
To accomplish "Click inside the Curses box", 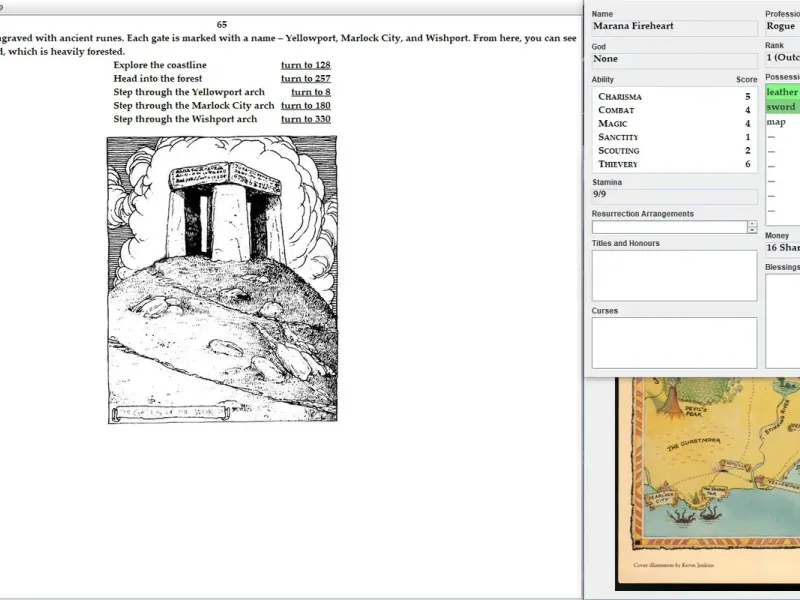I will (x=674, y=343).
